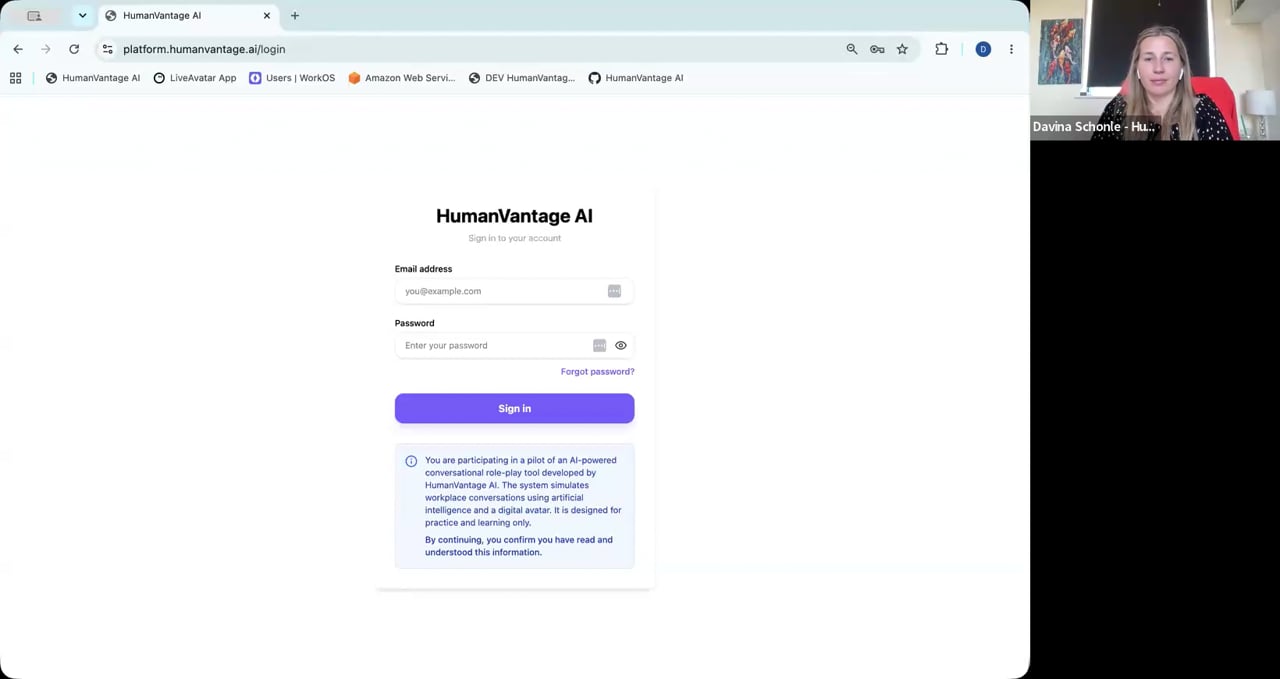The width and height of the screenshot is (1280, 679).
Task: Reload the page with refresh icon
Action: pyautogui.click(x=74, y=49)
